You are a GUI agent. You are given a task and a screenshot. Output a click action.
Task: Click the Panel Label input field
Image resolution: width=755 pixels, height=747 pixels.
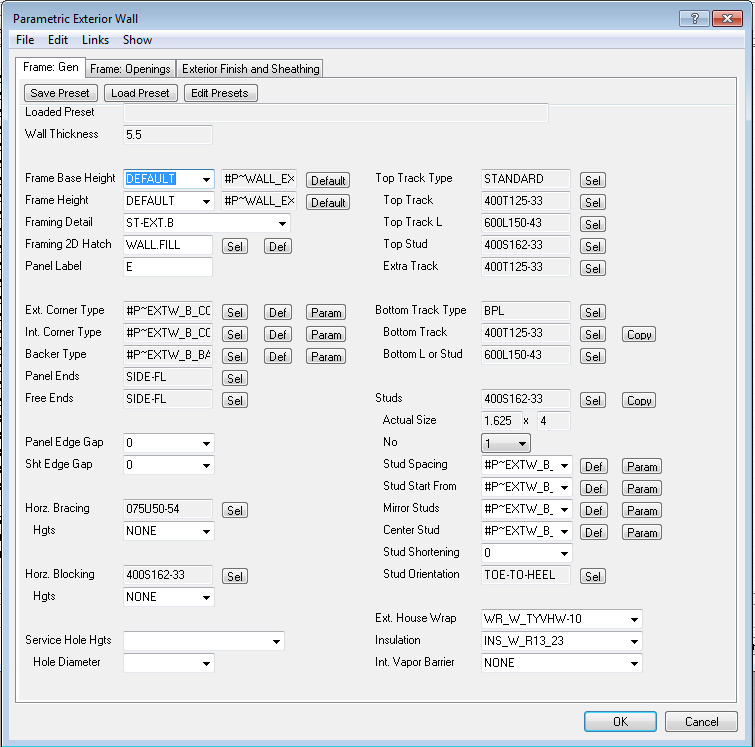[168, 268]
